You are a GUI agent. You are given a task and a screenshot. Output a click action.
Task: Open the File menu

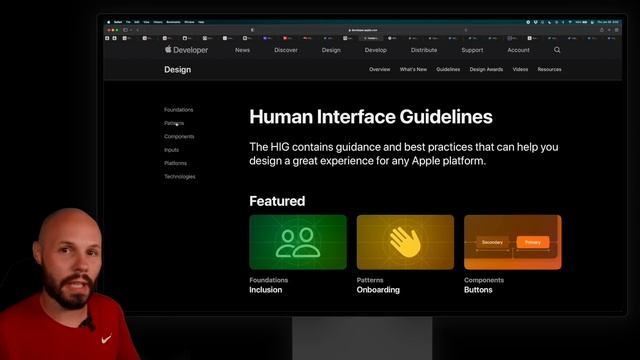(128, 22)
